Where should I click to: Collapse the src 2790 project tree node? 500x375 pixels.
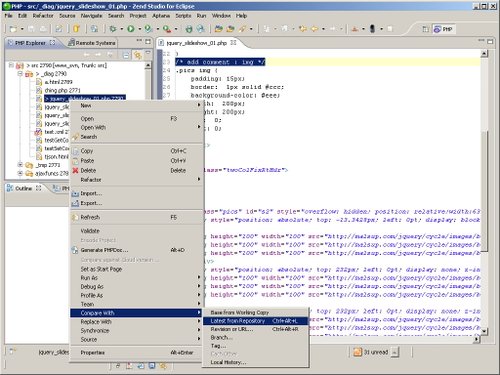pyautogui.click(x=11, y=65)
